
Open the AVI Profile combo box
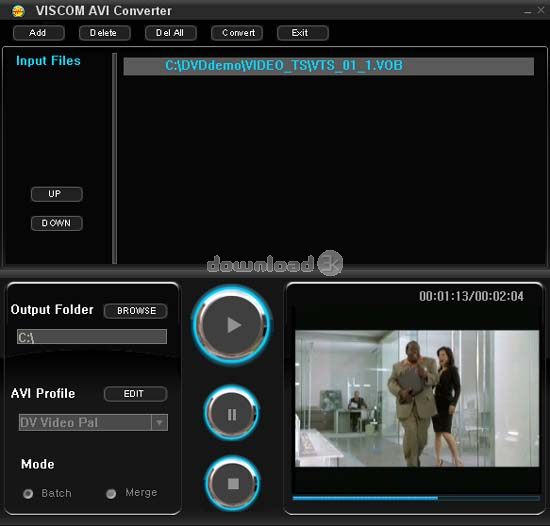coord(93,423)
